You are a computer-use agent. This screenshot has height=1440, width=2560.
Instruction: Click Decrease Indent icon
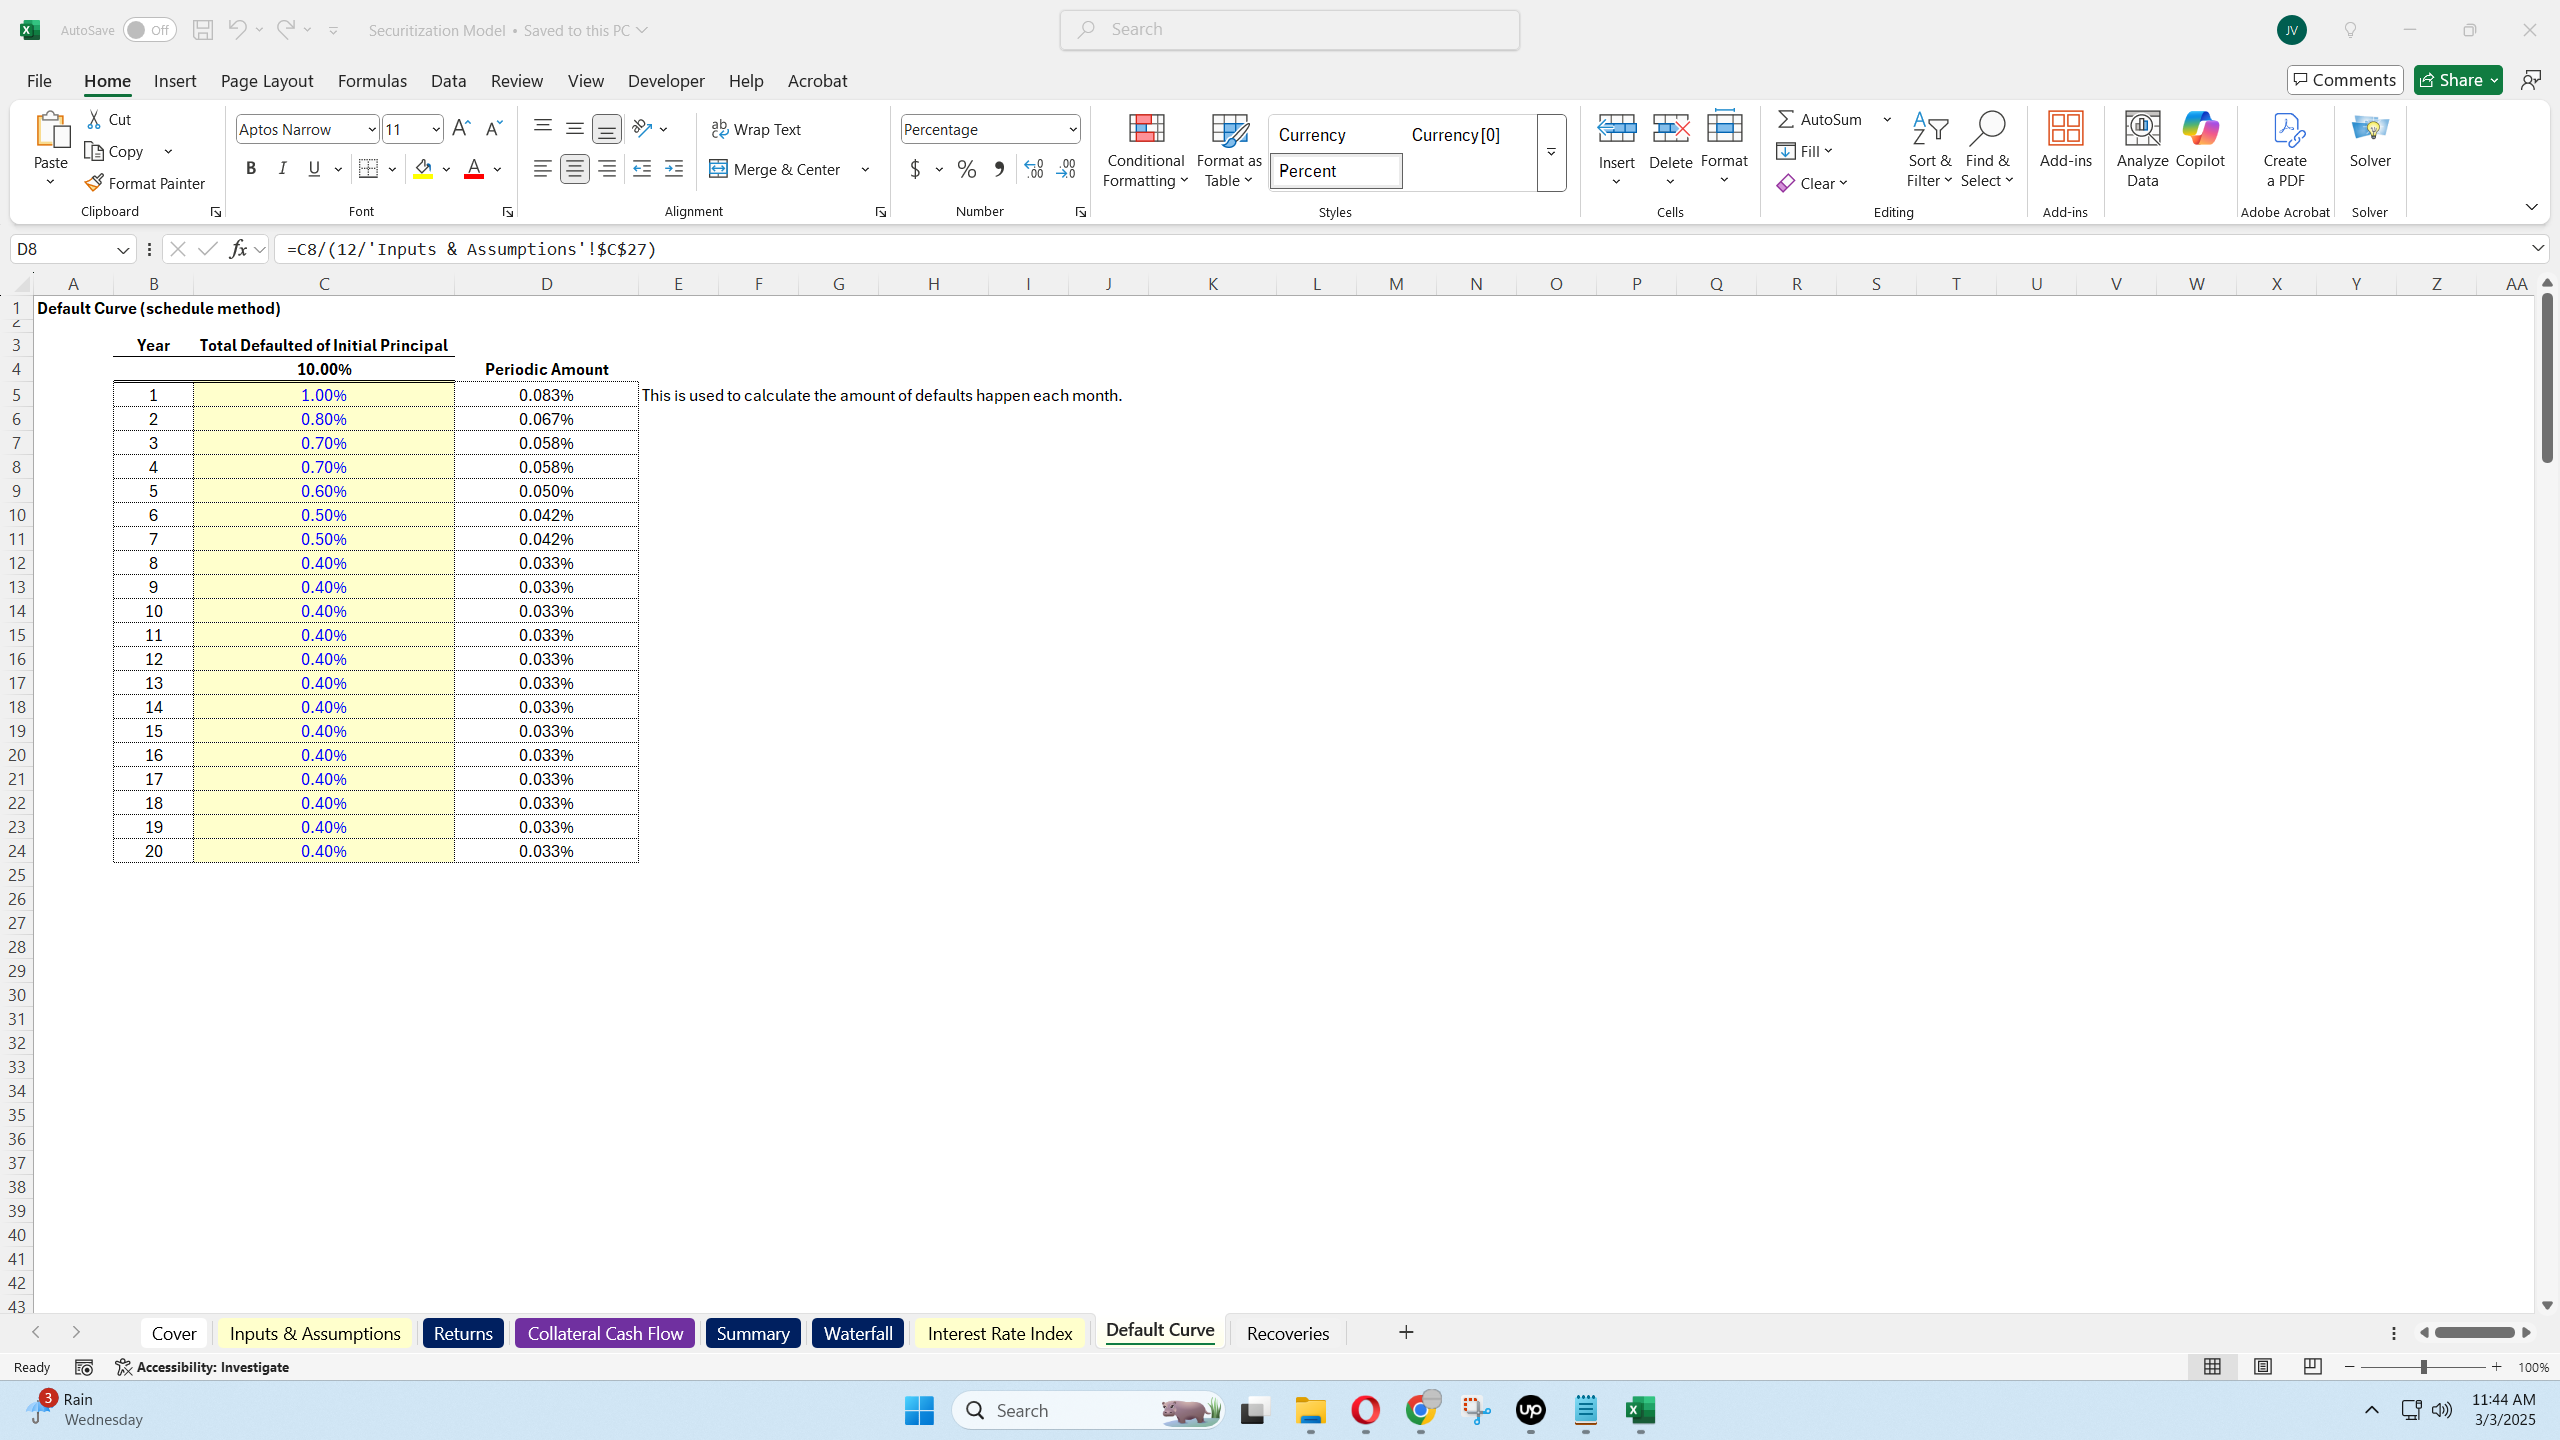[642, 170]
